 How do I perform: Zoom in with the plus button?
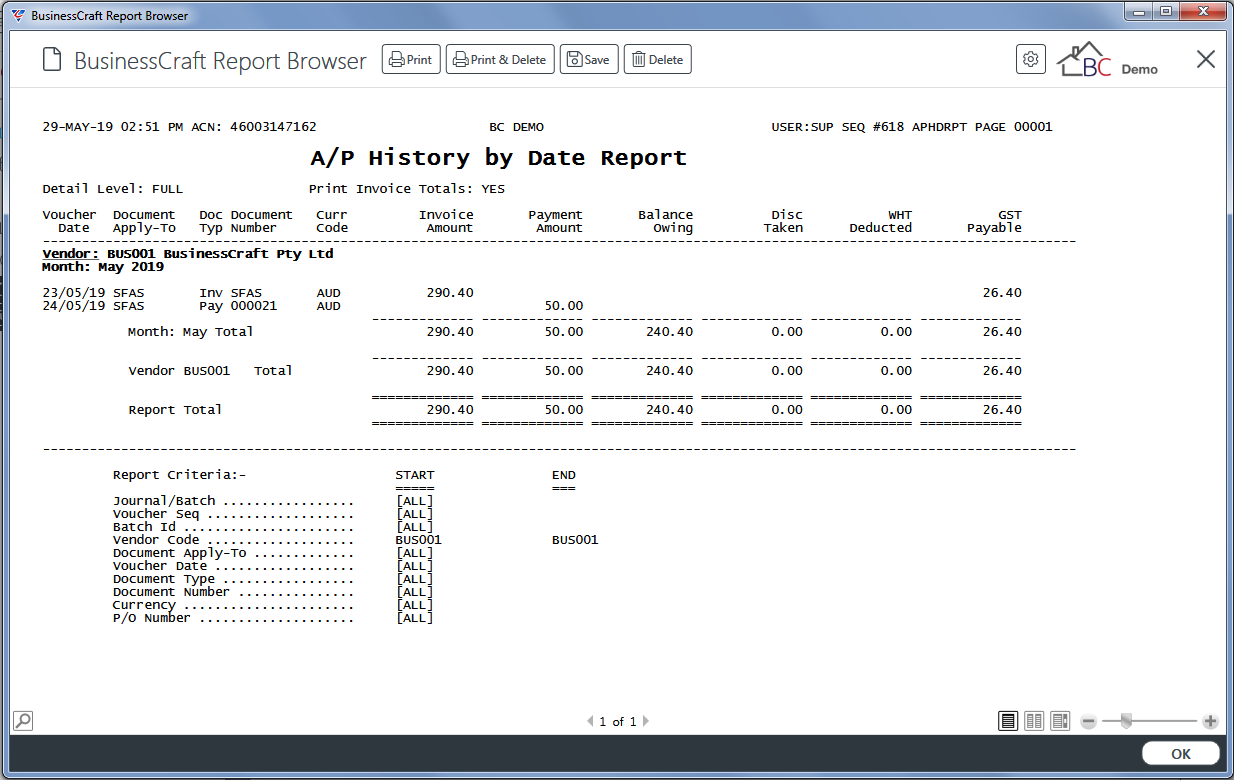pyautogui.click(x=1210, y=721)
